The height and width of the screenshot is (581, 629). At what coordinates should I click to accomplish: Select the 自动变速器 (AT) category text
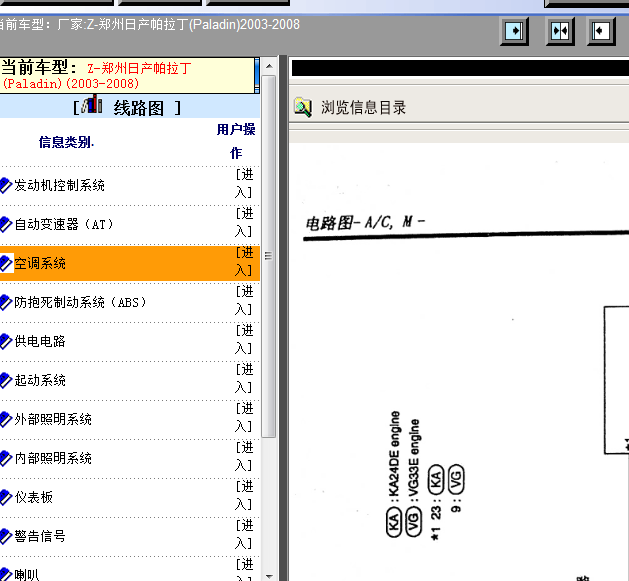coord(64,224)
